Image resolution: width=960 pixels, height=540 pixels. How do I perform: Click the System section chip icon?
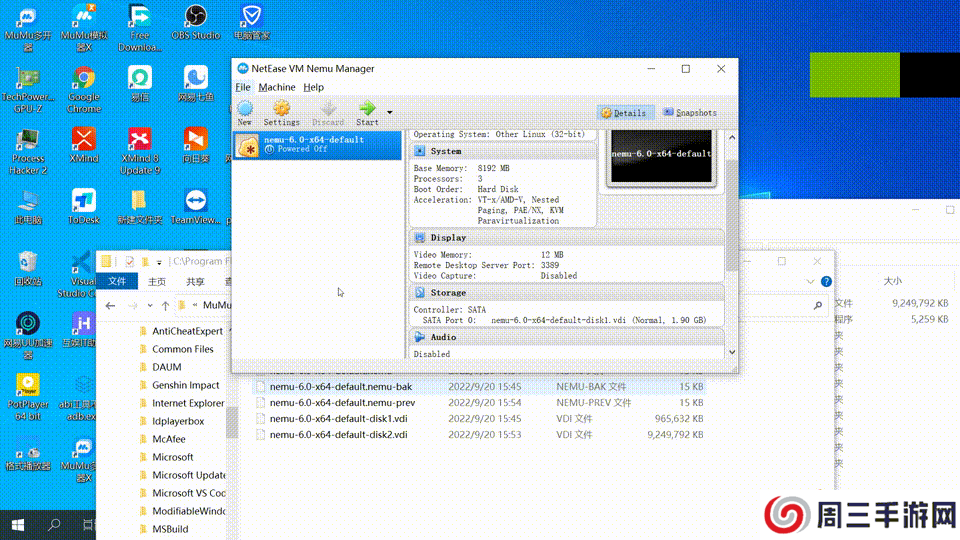[420, 151]
